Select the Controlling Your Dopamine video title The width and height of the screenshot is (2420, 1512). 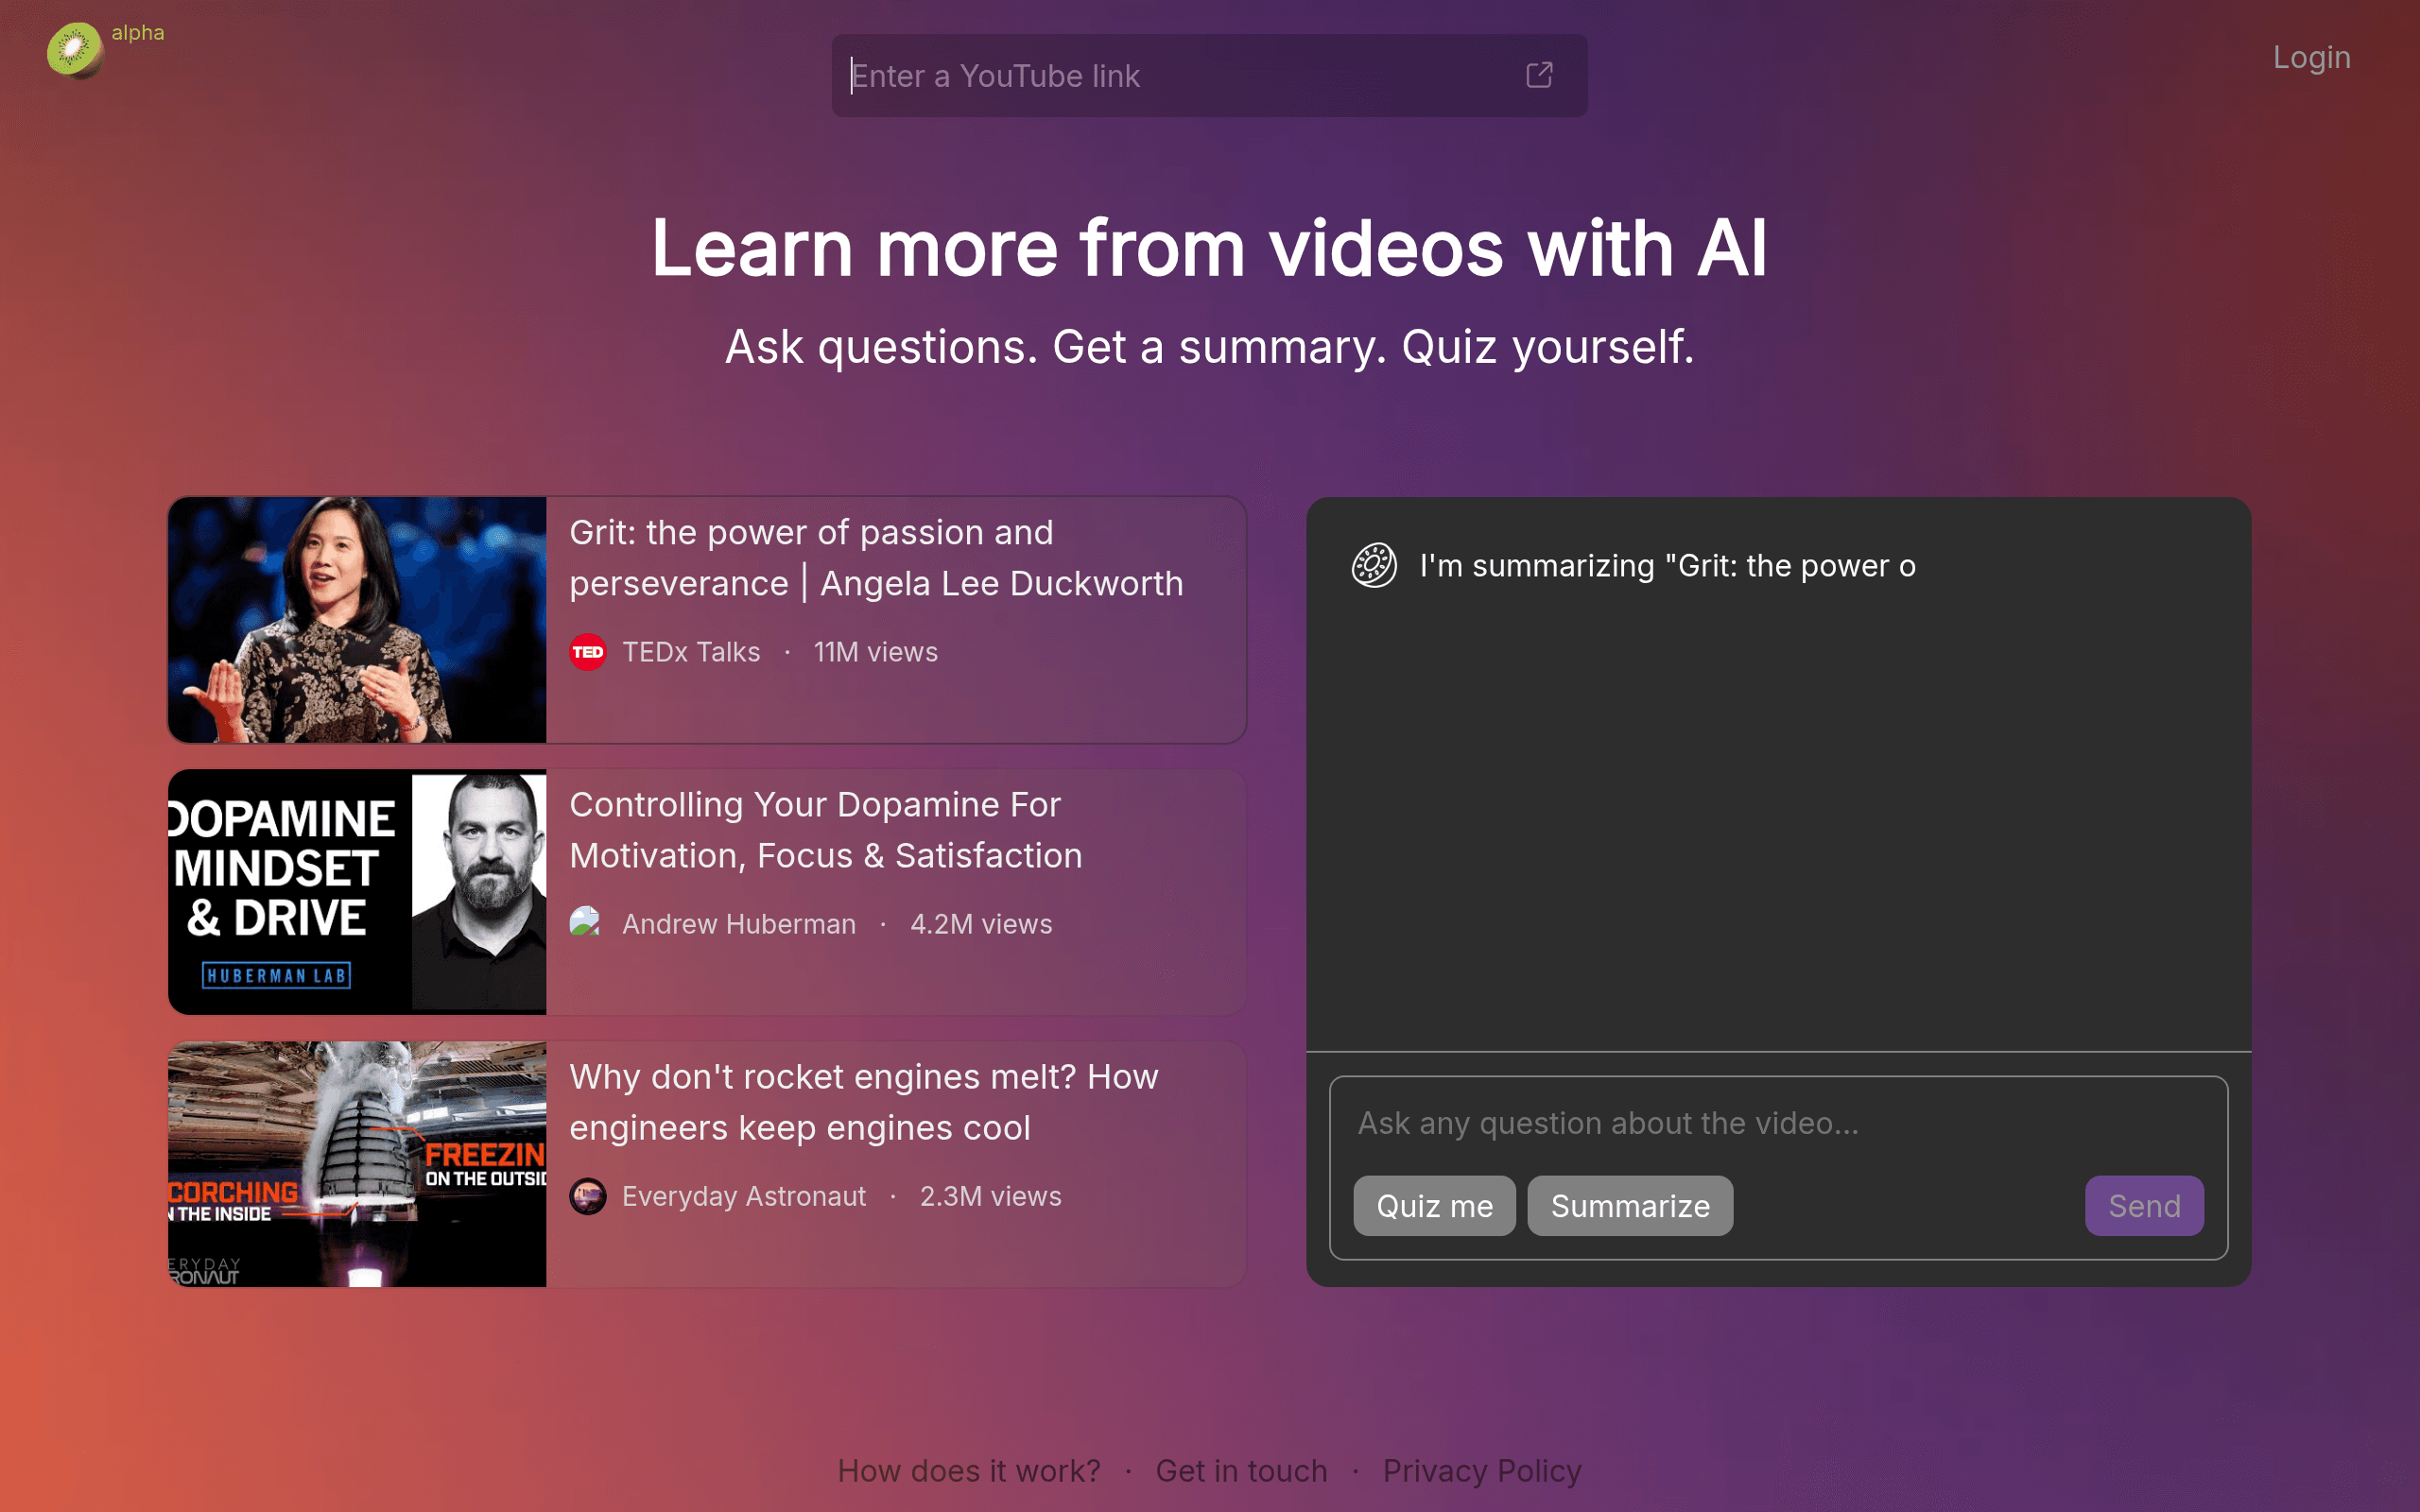coord(825,830)
